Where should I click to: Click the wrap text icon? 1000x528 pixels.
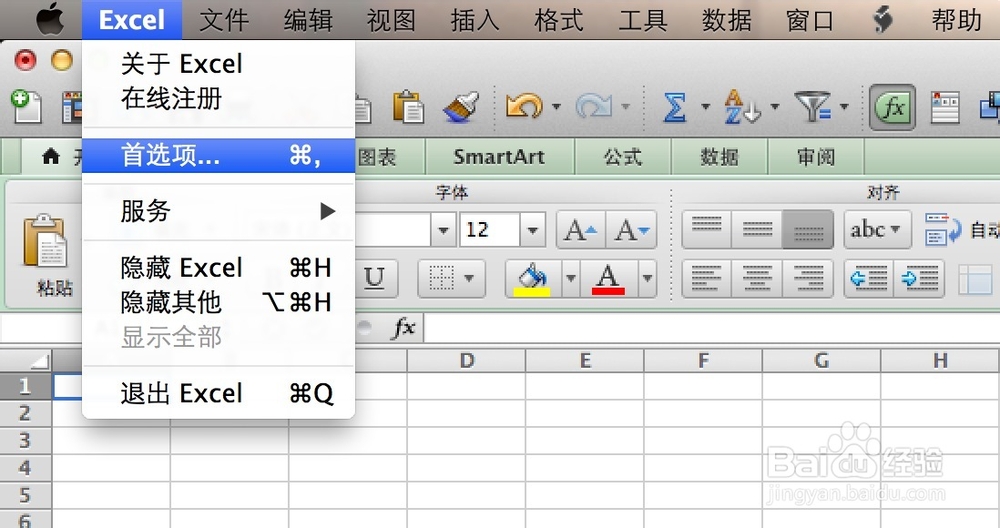tap(943, 230)
